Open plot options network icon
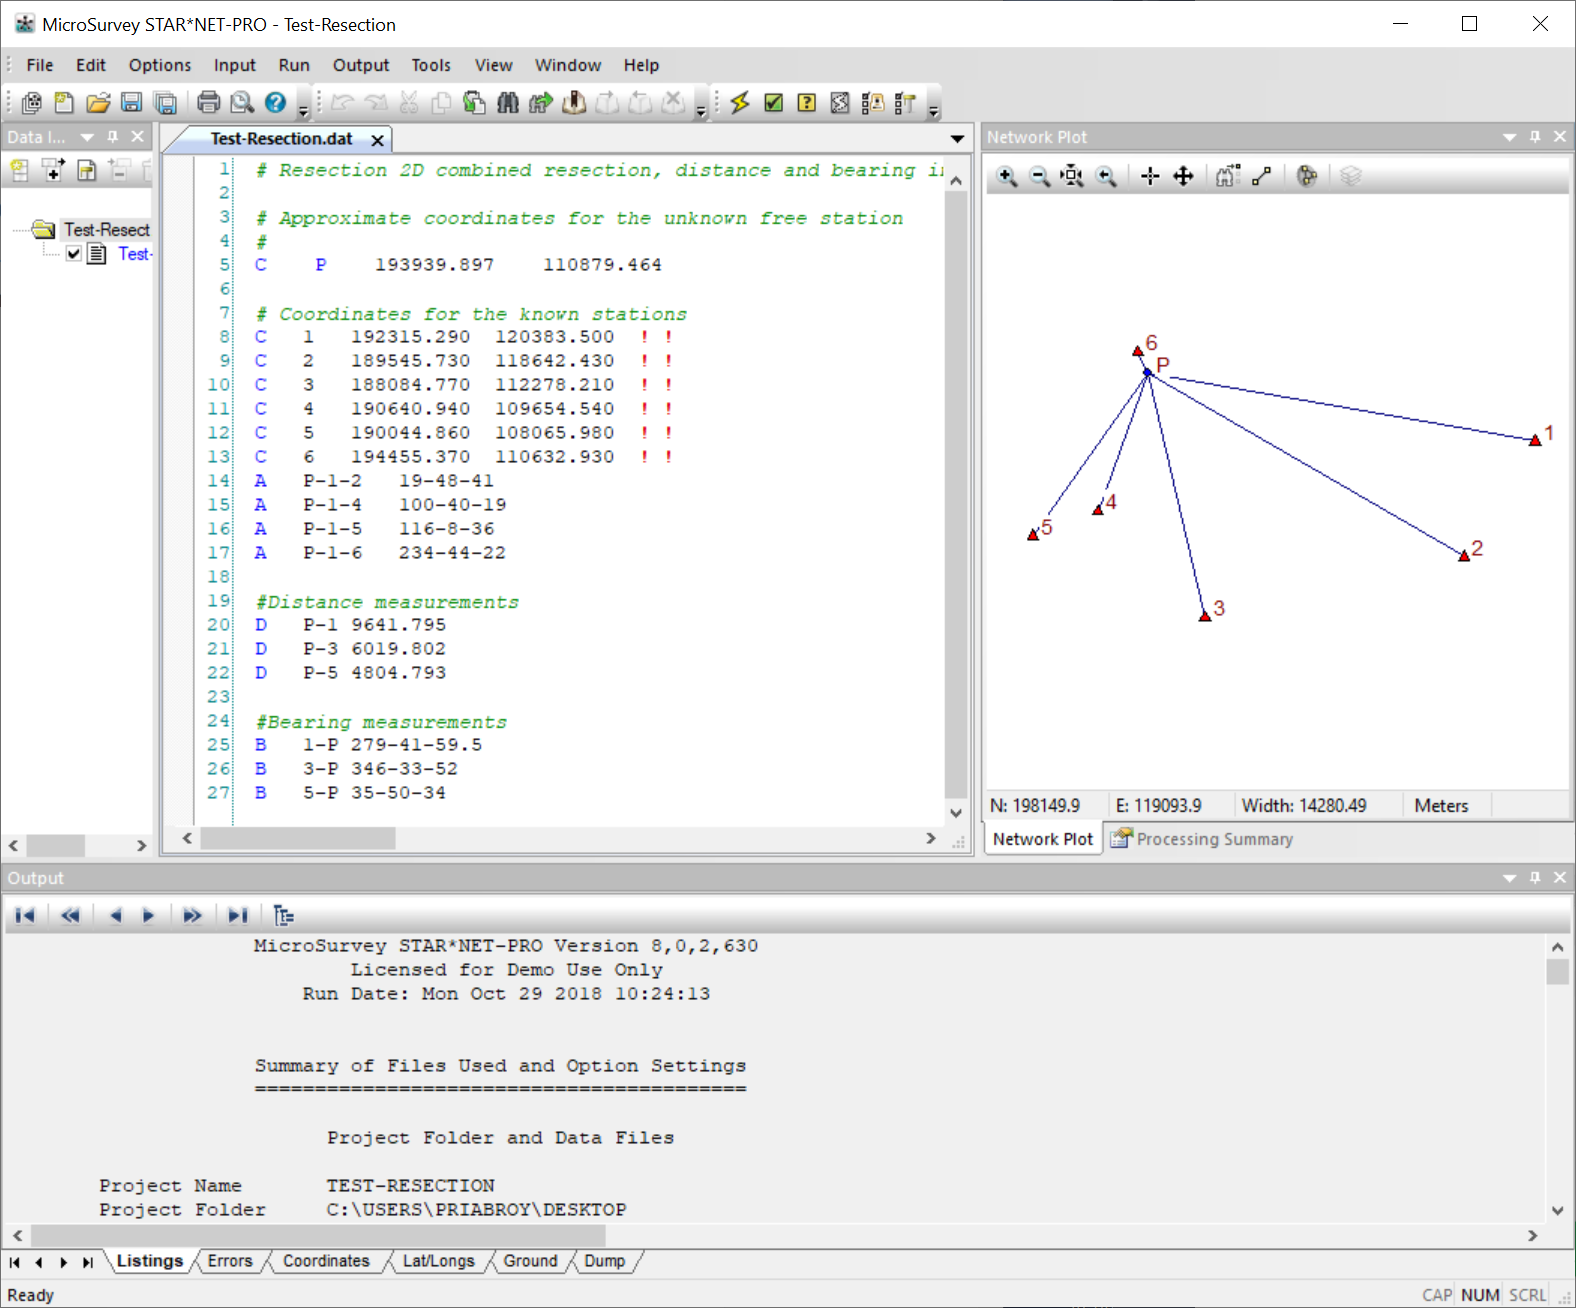 [1307, 176]
